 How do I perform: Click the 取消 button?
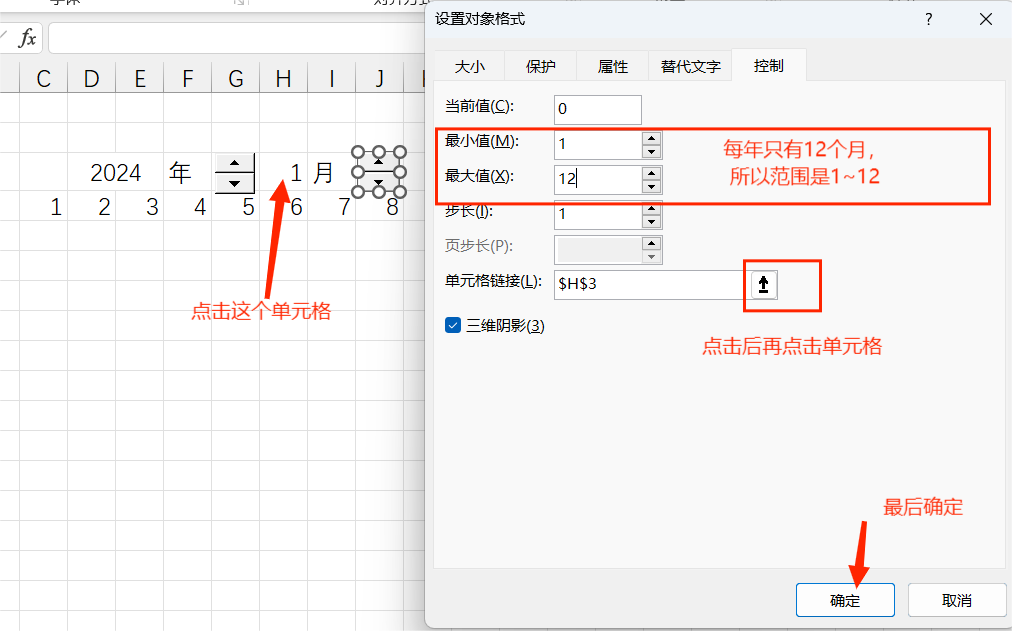955,600
